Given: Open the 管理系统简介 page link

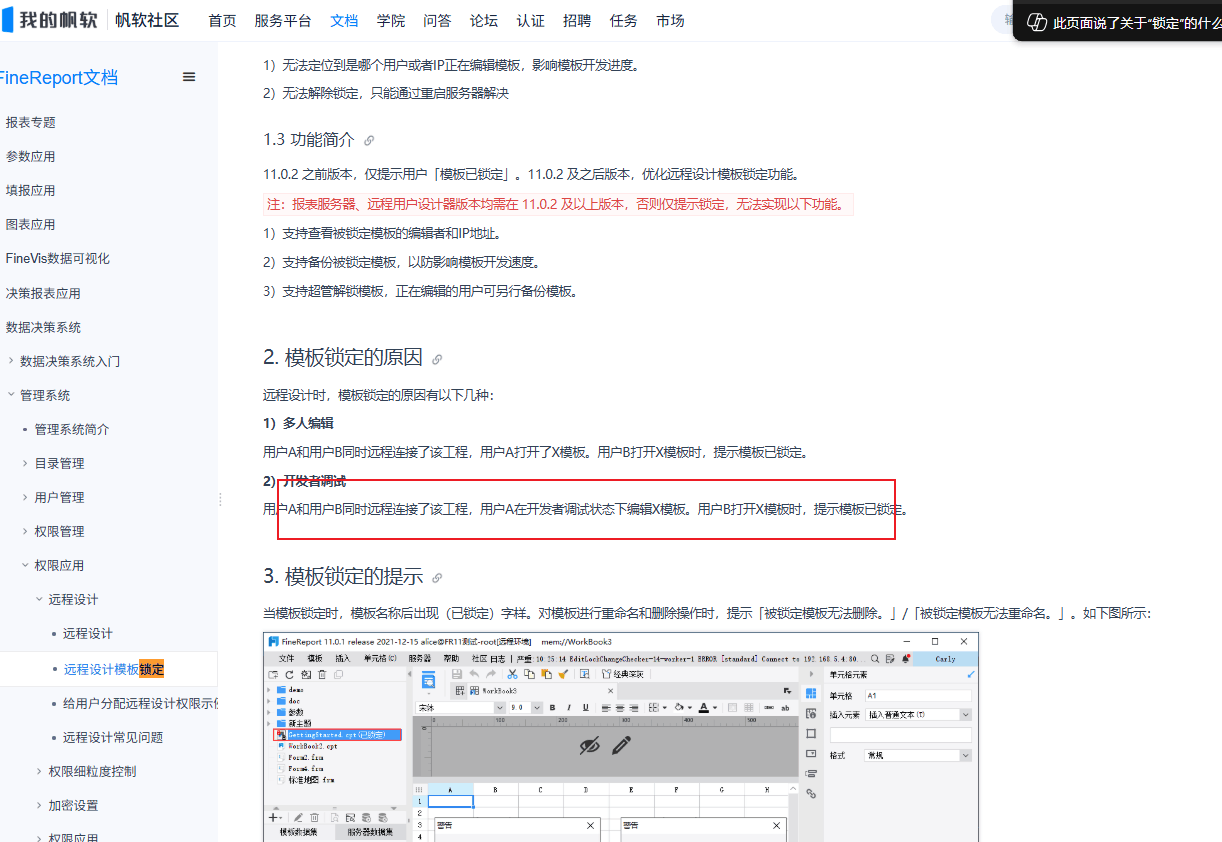Looking at the screenshot, I should [x=72, y=429].
